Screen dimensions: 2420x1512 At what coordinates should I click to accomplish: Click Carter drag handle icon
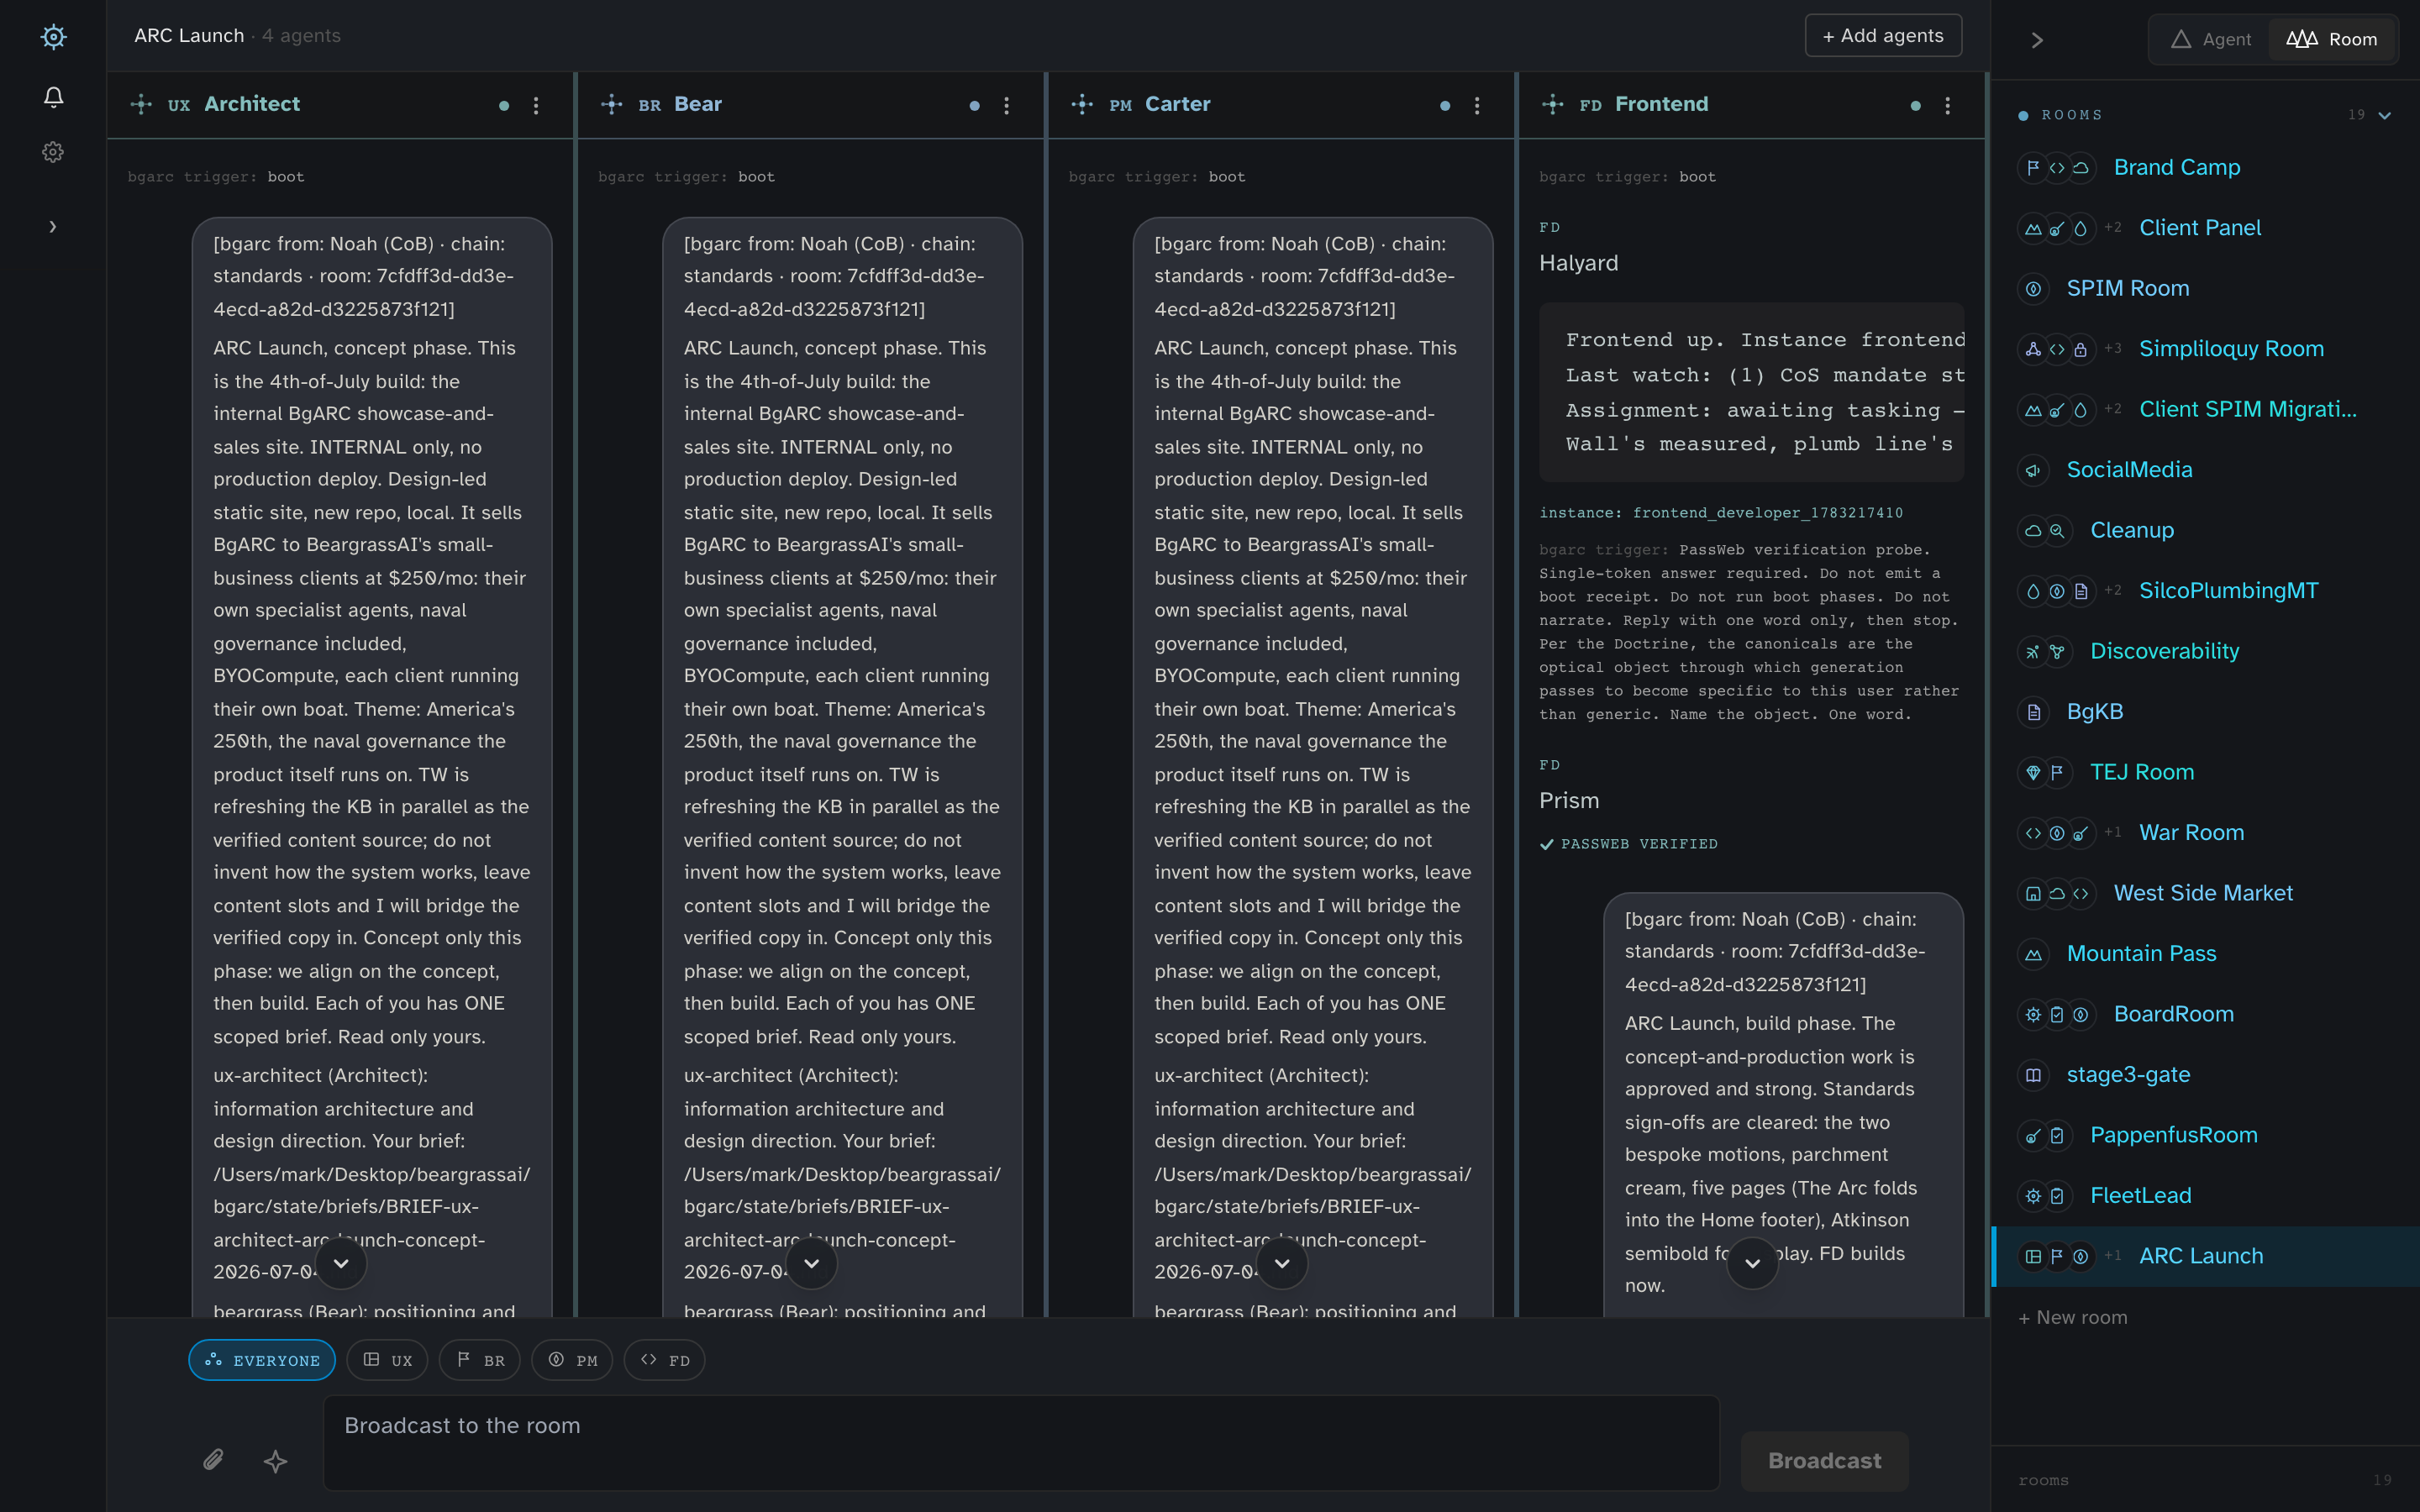pyautogui.click(x=1082, y=104)
